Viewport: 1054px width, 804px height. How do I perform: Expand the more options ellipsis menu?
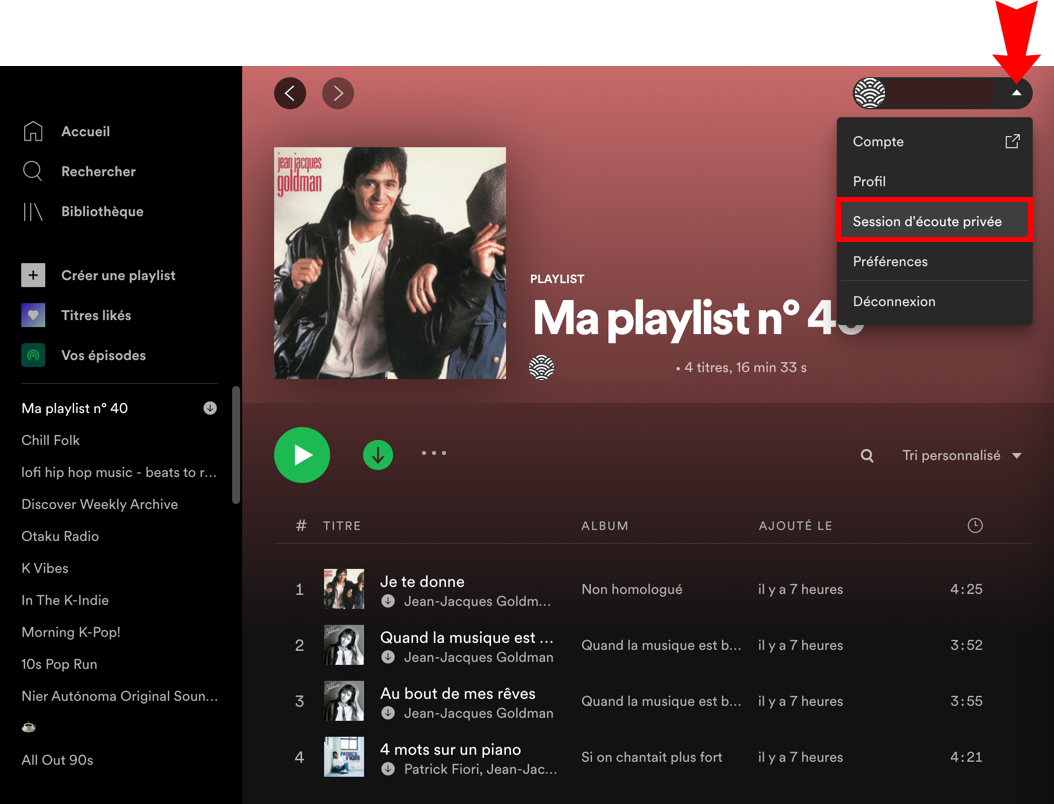[x=434, y=453]
